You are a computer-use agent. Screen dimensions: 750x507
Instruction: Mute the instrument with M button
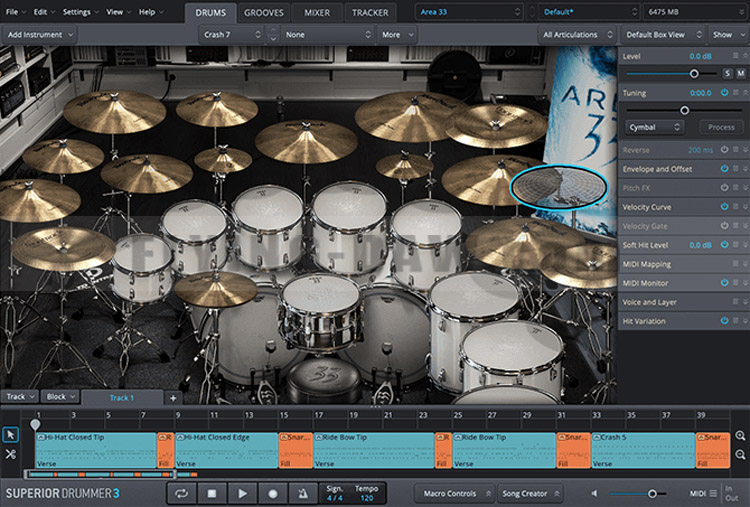740,74
